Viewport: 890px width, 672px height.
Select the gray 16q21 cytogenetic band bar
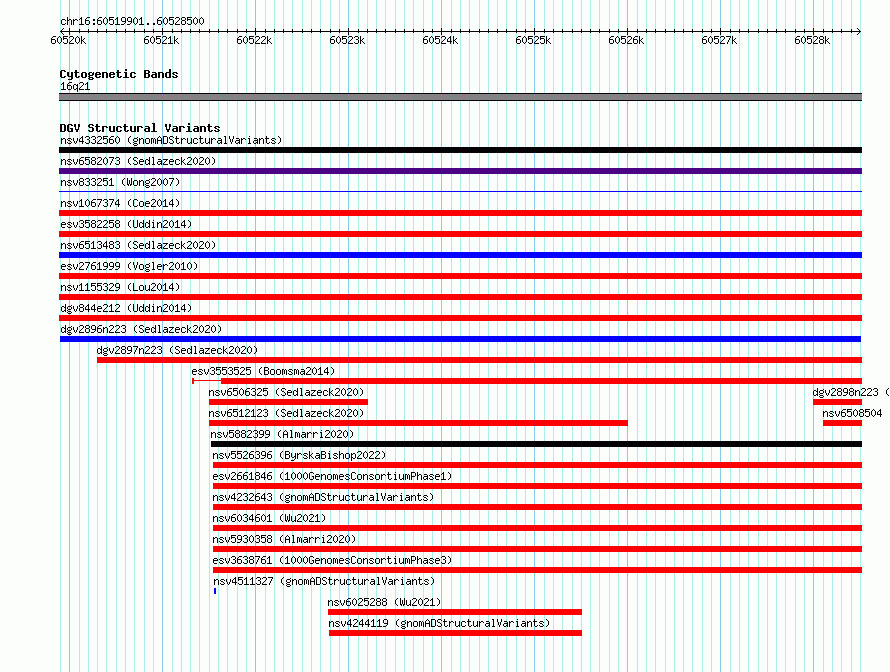[x=460, y=97]
